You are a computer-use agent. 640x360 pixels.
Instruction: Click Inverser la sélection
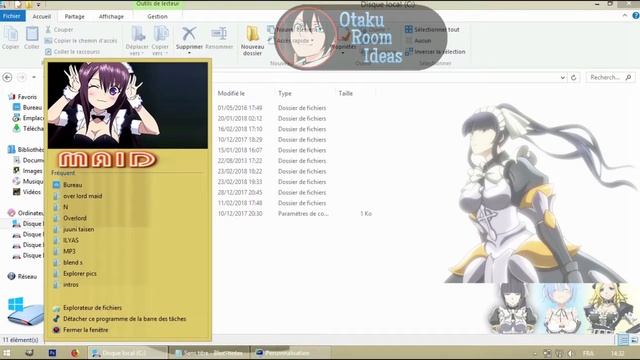[x=435, y=51]
